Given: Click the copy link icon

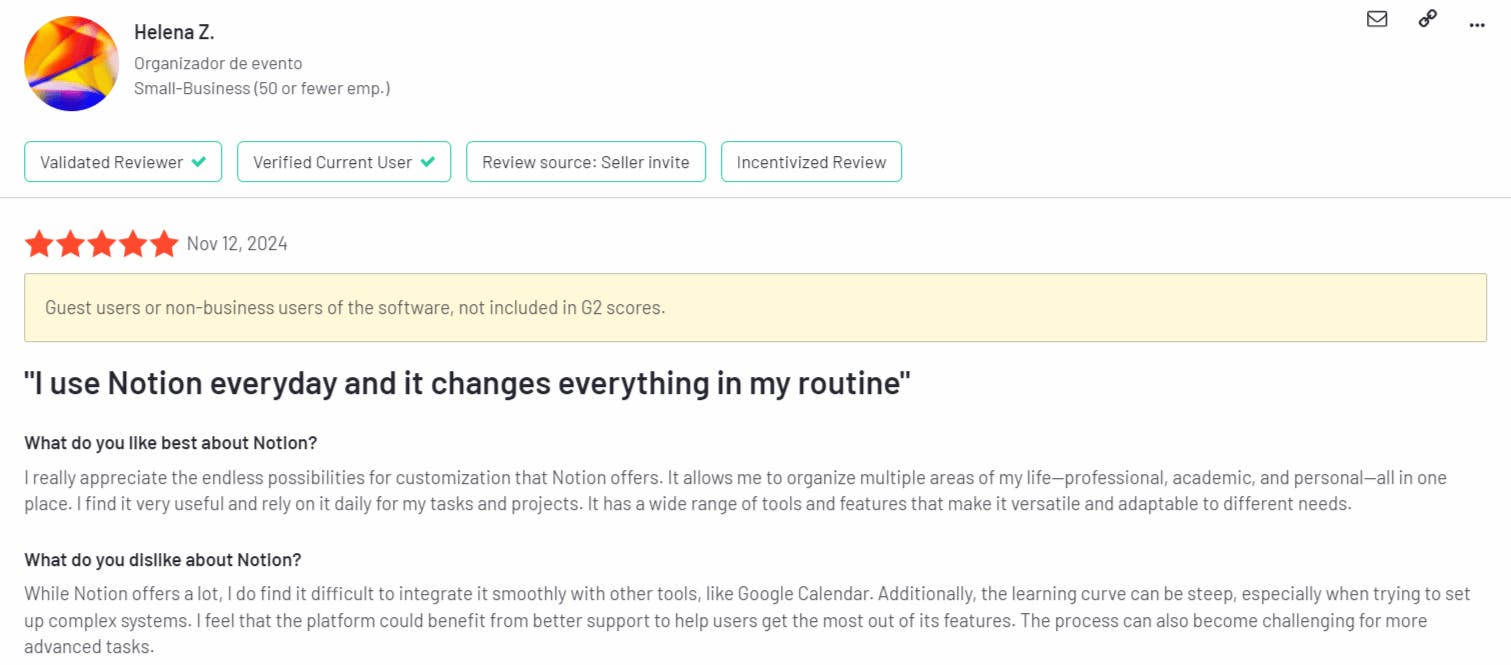Looking at the screenshot, I should 1427,19.
